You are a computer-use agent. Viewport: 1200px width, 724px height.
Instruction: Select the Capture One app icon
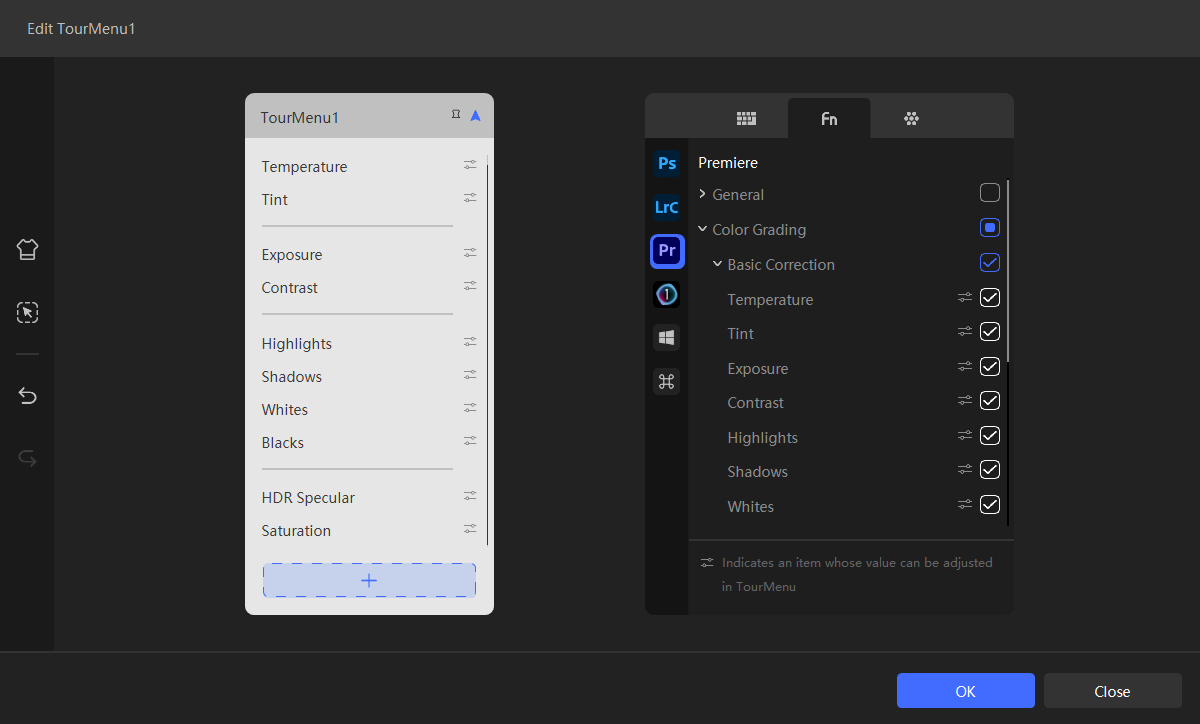667,294
